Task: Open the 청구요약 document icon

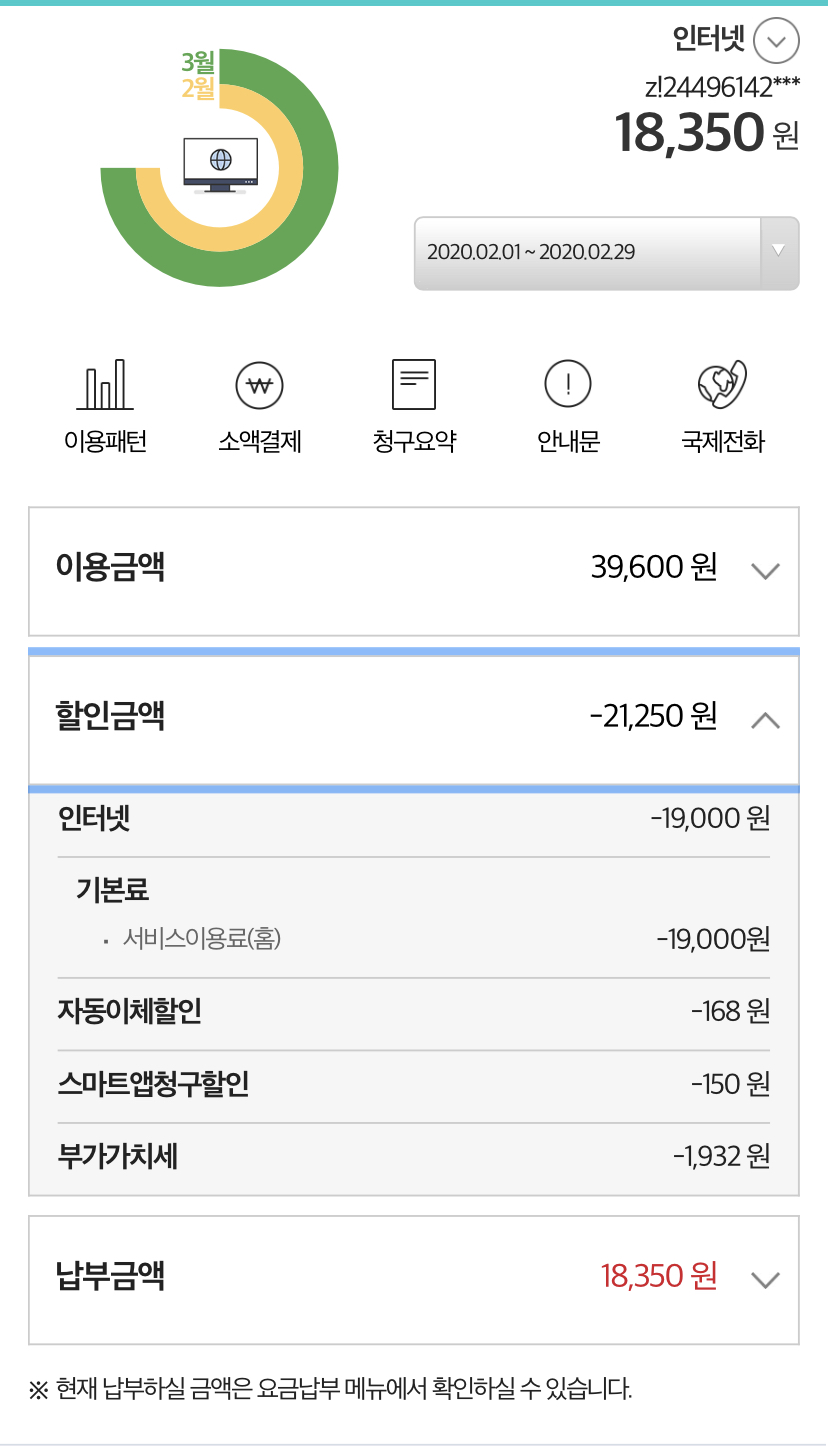Action: 414,385
